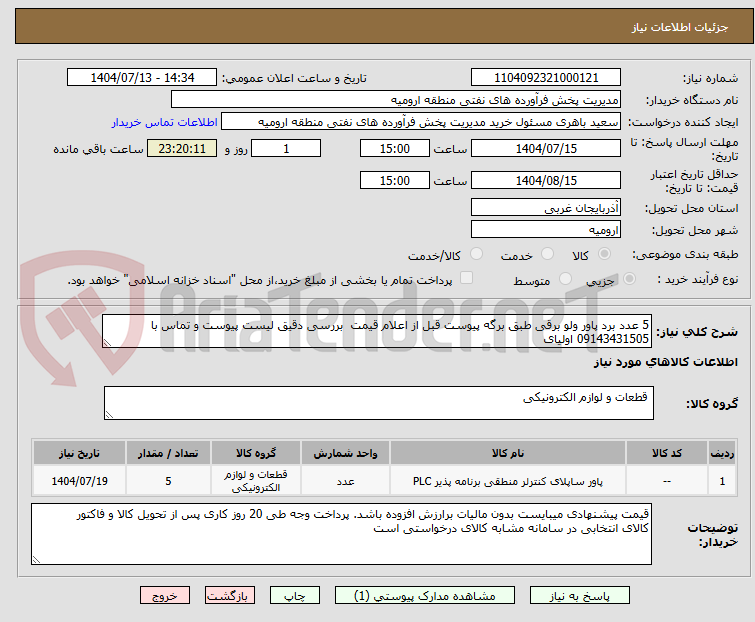Click the اطلاعات کالاهای مورد نیاز heading
The width and height of the screenshot is (755, 622).
tap(665, 362)
